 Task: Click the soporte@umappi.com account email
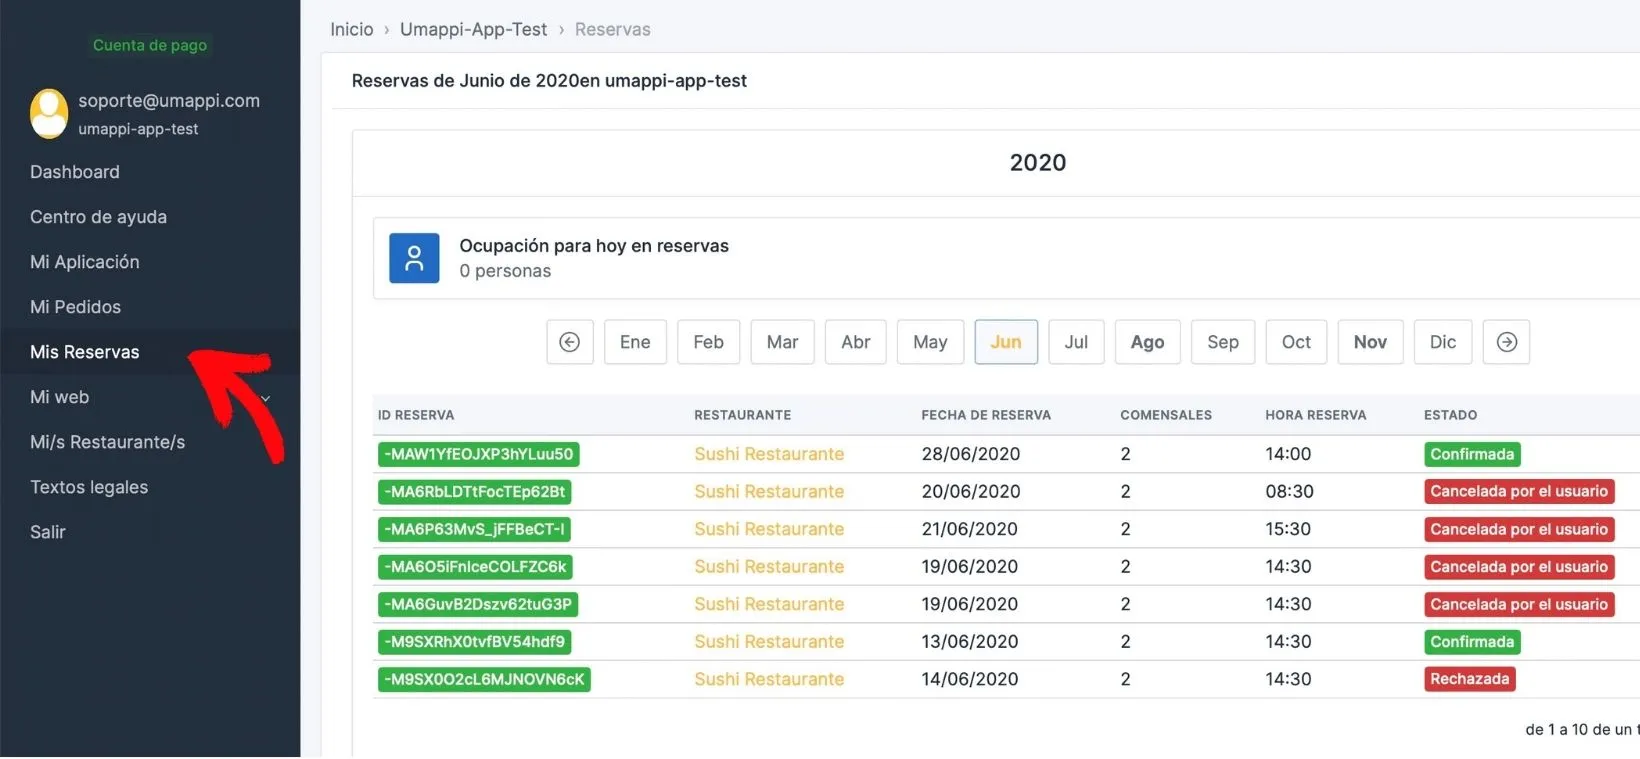tap(169, 100)
